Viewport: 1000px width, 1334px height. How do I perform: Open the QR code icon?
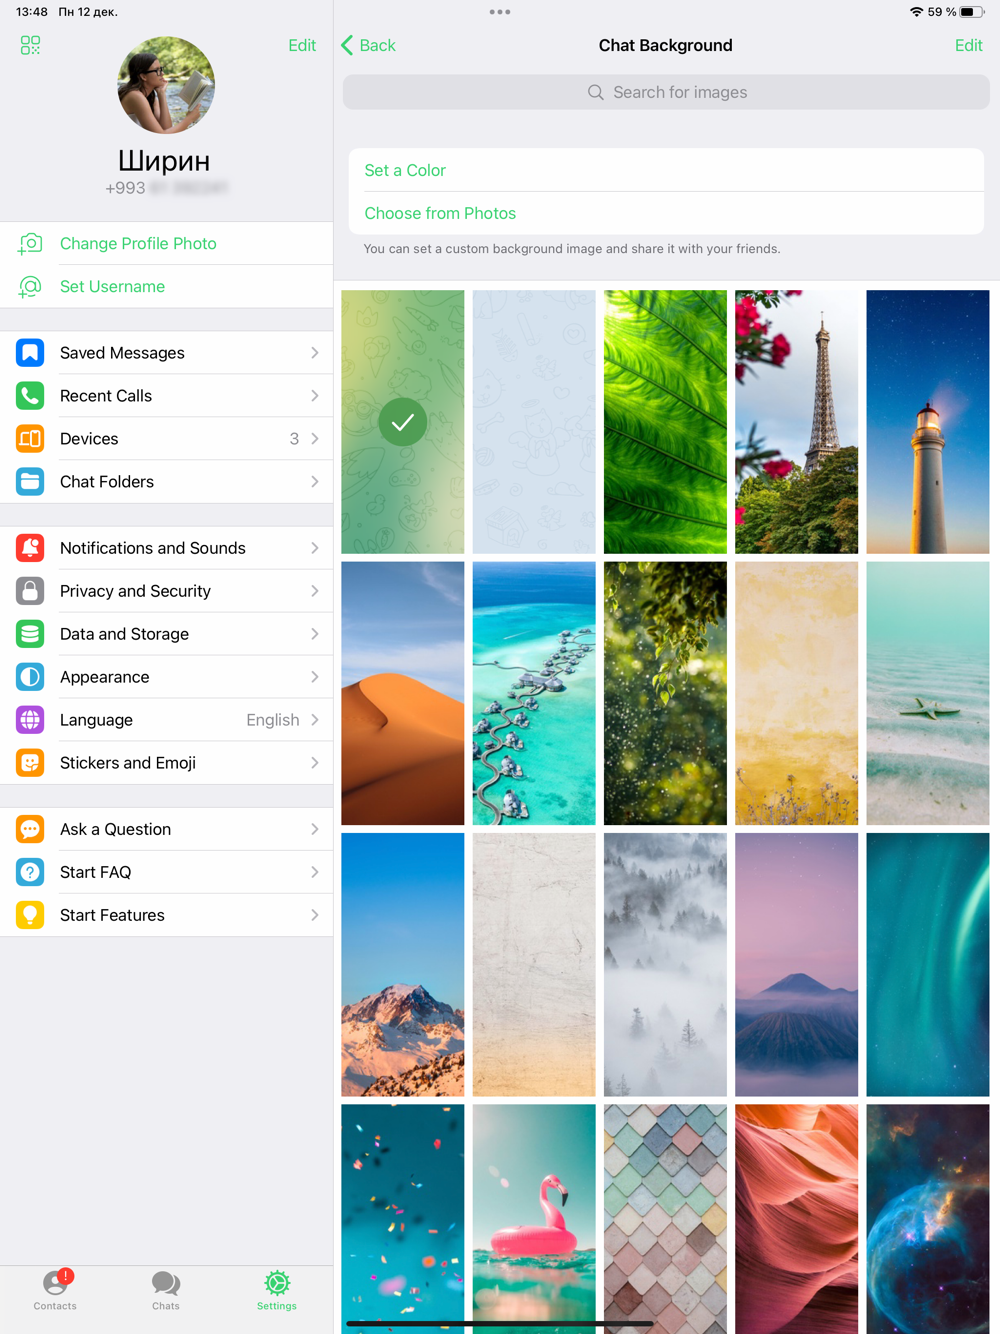click(30, 46)
